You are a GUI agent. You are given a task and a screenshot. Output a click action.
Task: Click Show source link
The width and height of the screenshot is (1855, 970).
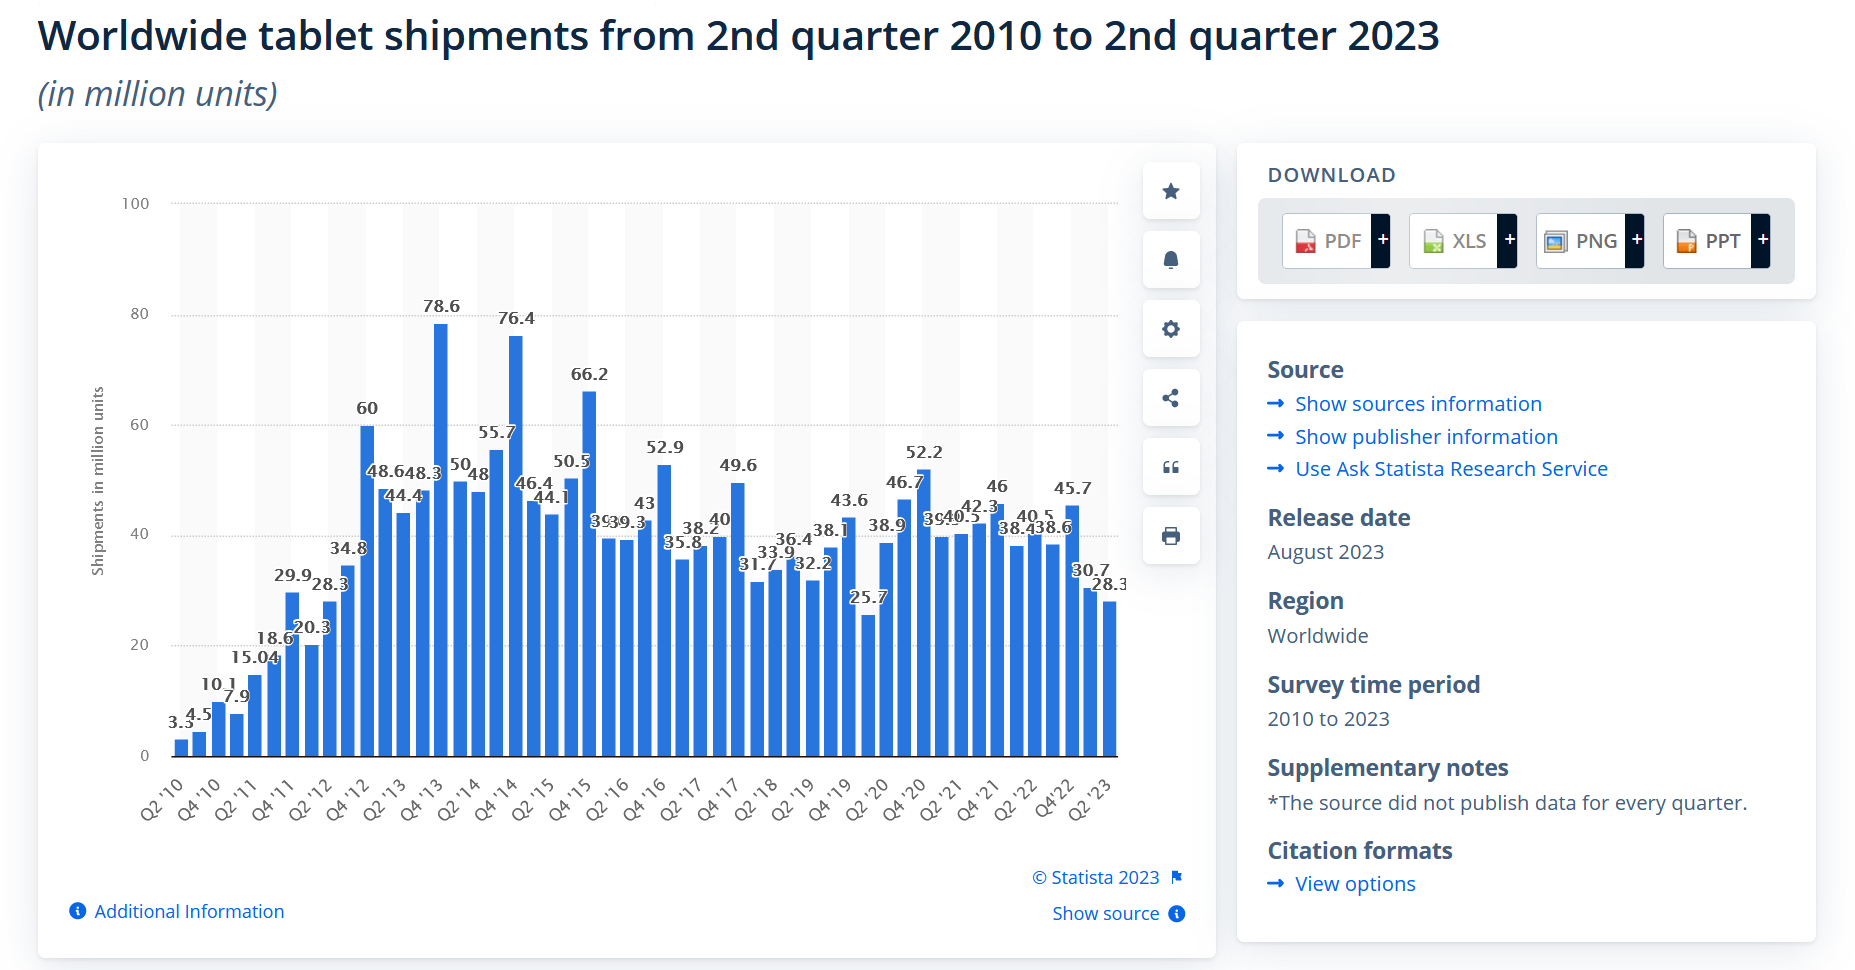click(1105, 913)
